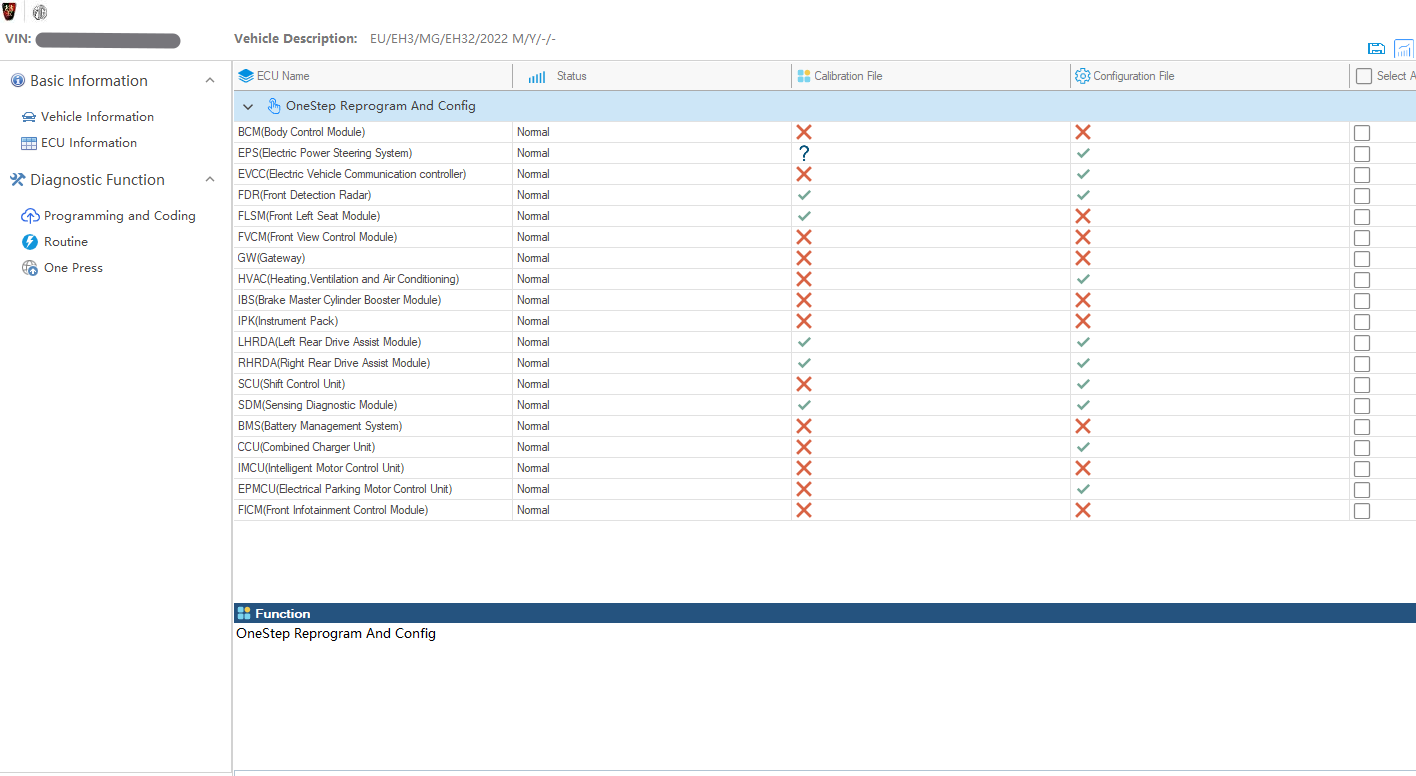
Task: Tick the Select All checkbox
Action: (1363, 76)
